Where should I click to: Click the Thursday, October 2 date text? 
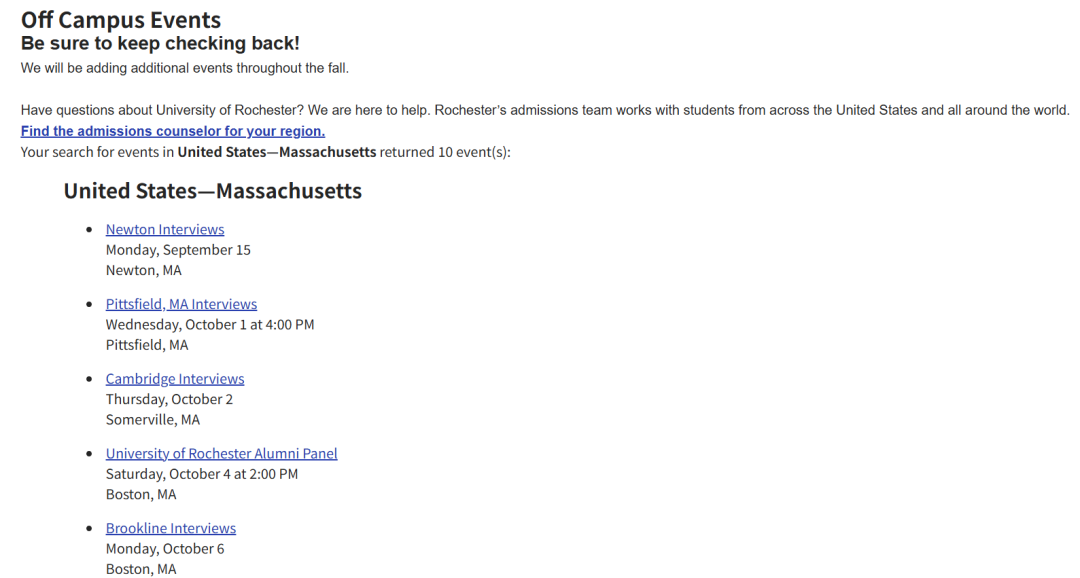click(x=169, y=399)
